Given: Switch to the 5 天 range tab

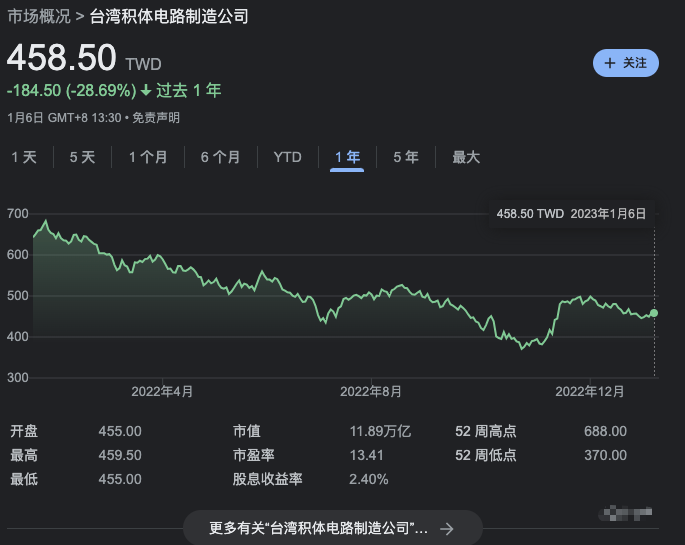Looking at the screenshot, I should [82, 157].
